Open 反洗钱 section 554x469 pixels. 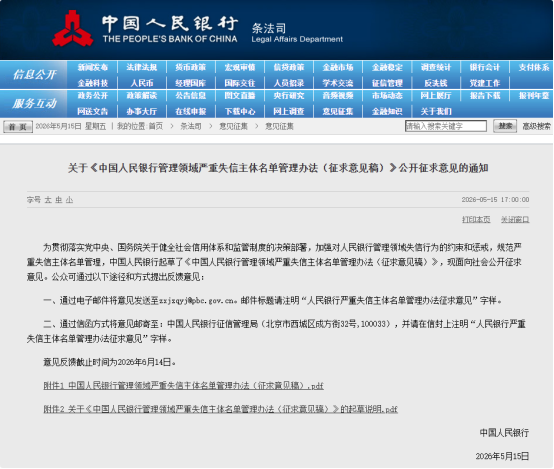coord(436,83)
